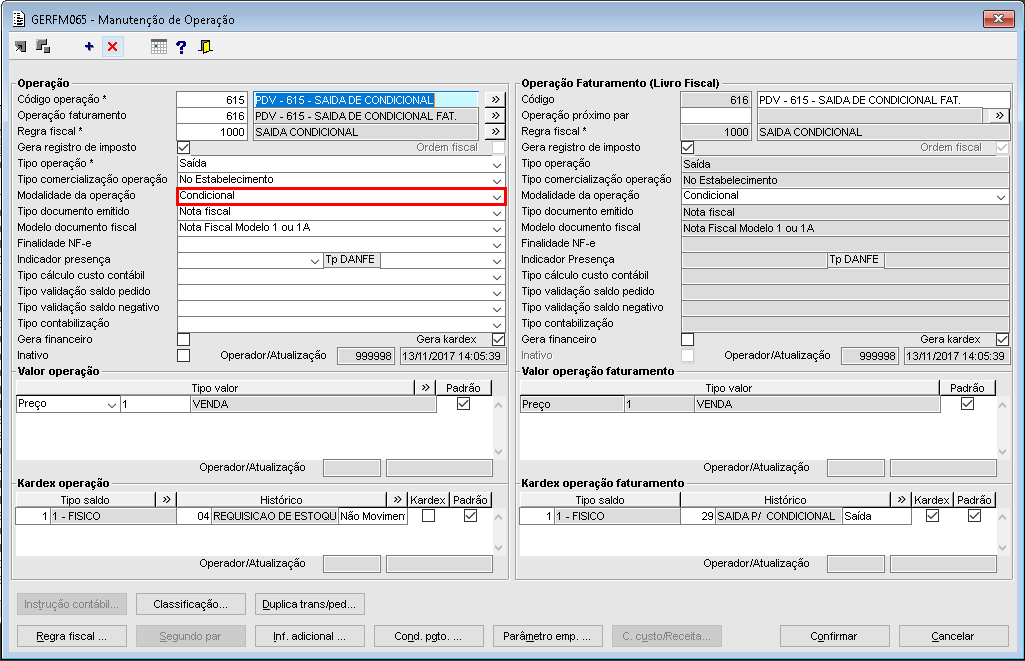Toggle Gera financeiro in Operação Faturamento panel
Screen dimensions: 1025x661
point(688,339)
